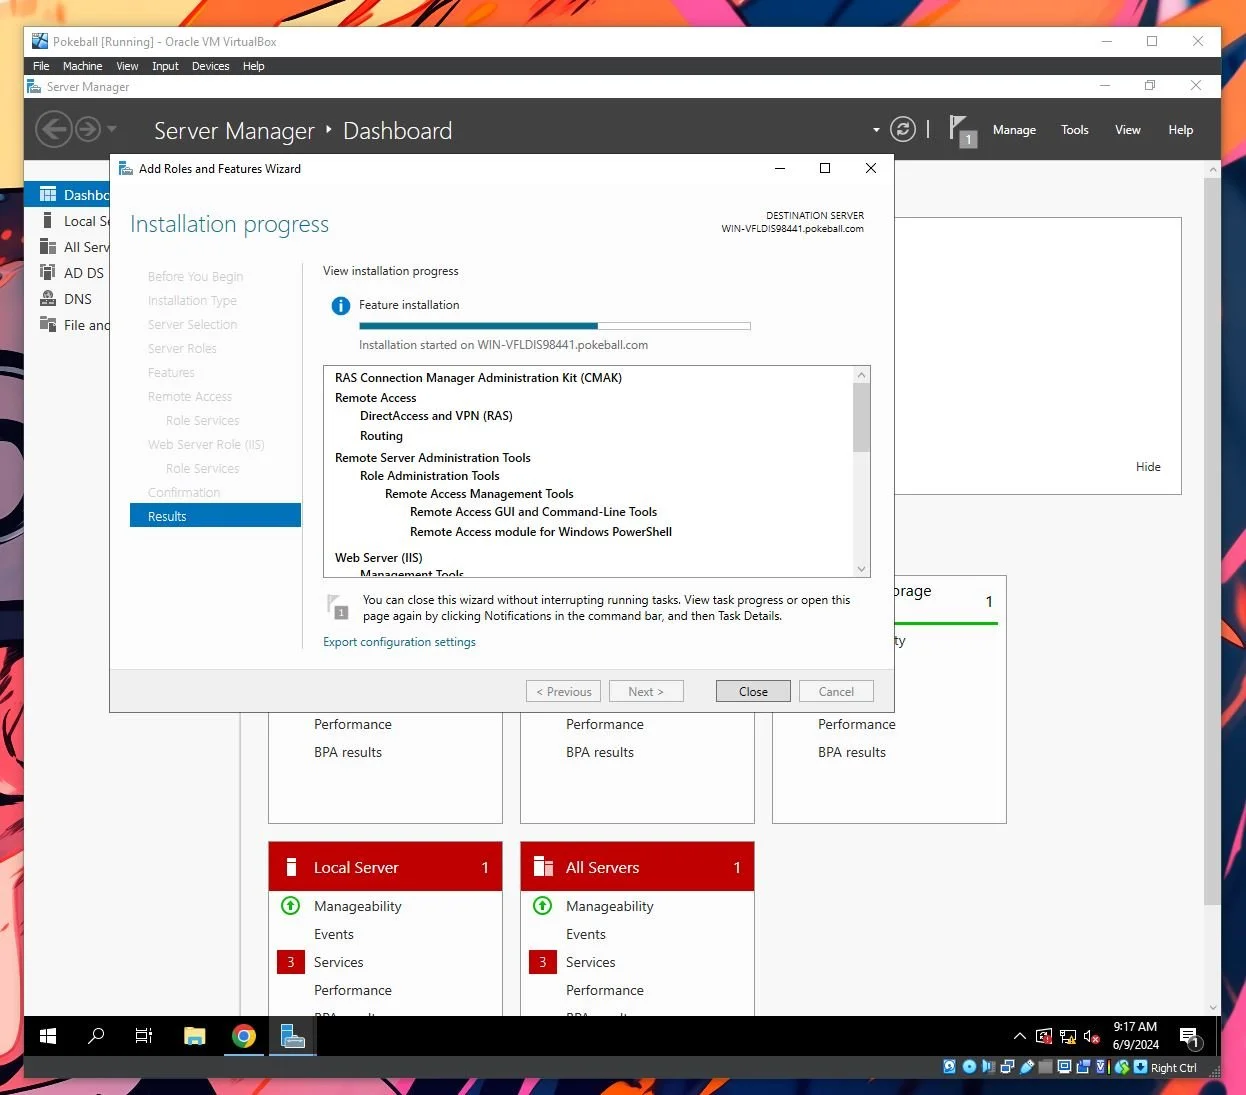The height and width of the screenshot is (1095, 1246).
Task: Click the Server Manager main vertical scrollbar
Action: coord(1212,540)
